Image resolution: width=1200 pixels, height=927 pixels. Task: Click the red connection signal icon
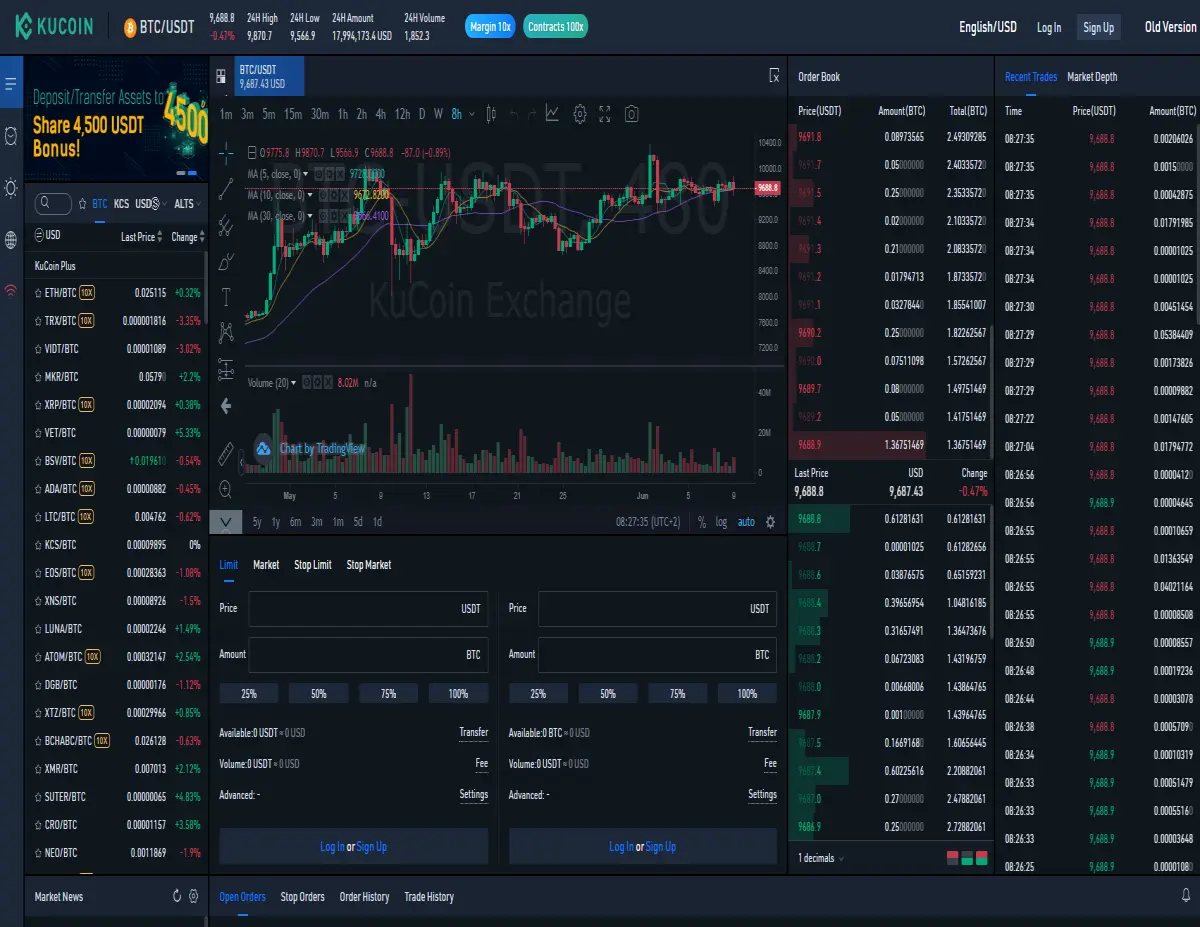click(11, 291)
